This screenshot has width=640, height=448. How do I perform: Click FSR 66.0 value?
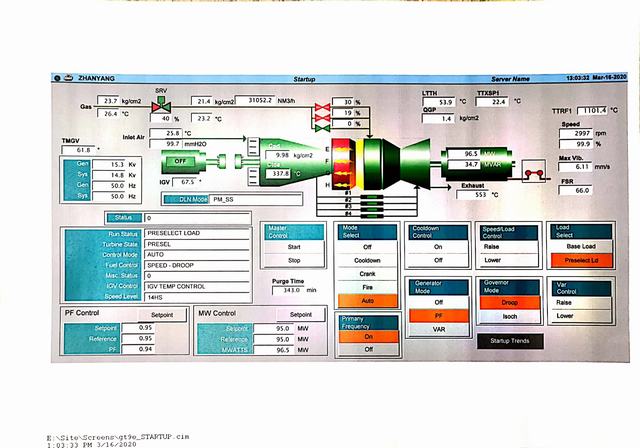coord(576,191)
